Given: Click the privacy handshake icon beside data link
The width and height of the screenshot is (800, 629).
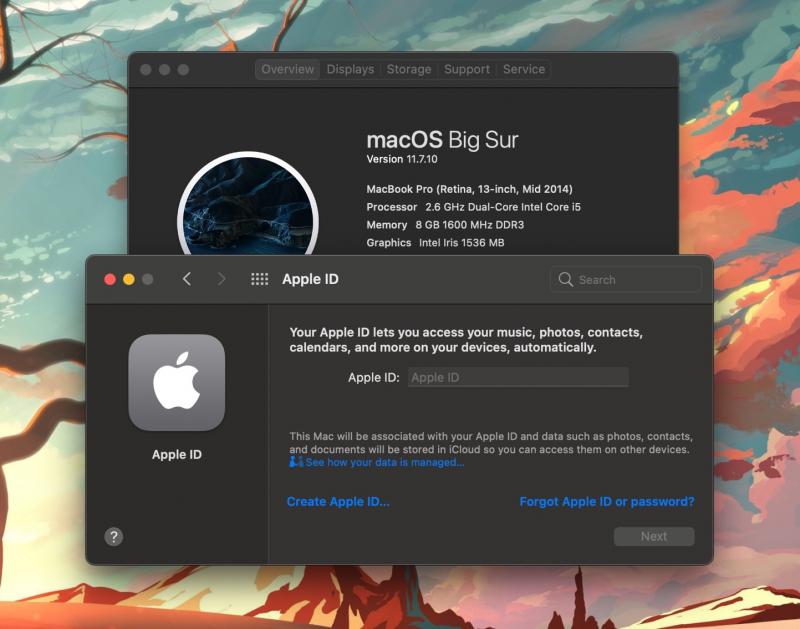Looking at the screenshot, I should click(296, 462).
